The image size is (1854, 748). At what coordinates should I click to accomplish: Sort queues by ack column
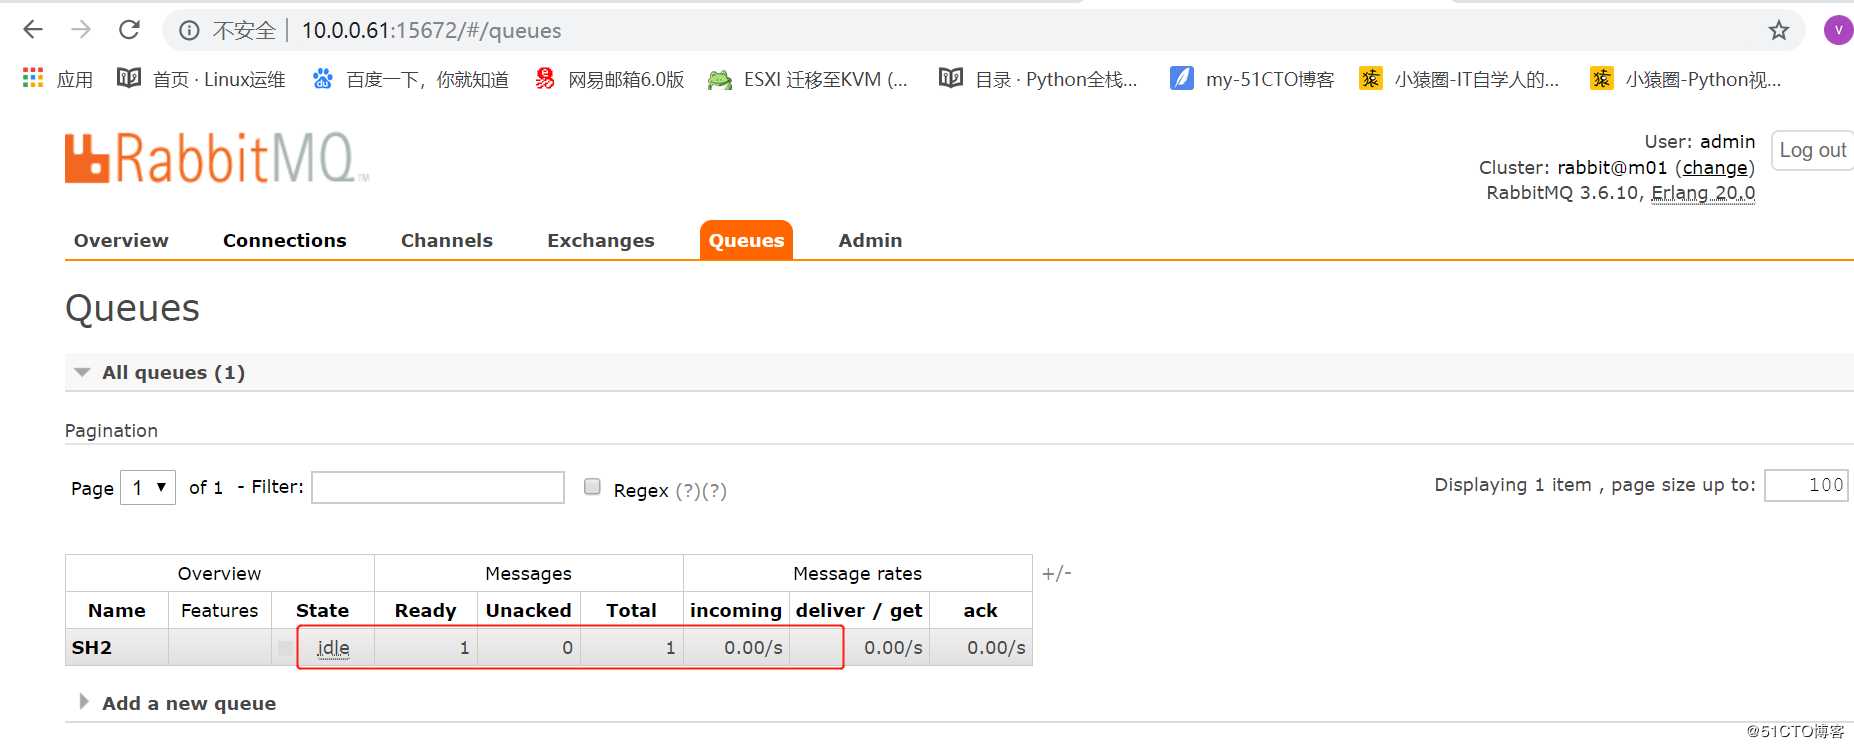(x=980, y=610)
